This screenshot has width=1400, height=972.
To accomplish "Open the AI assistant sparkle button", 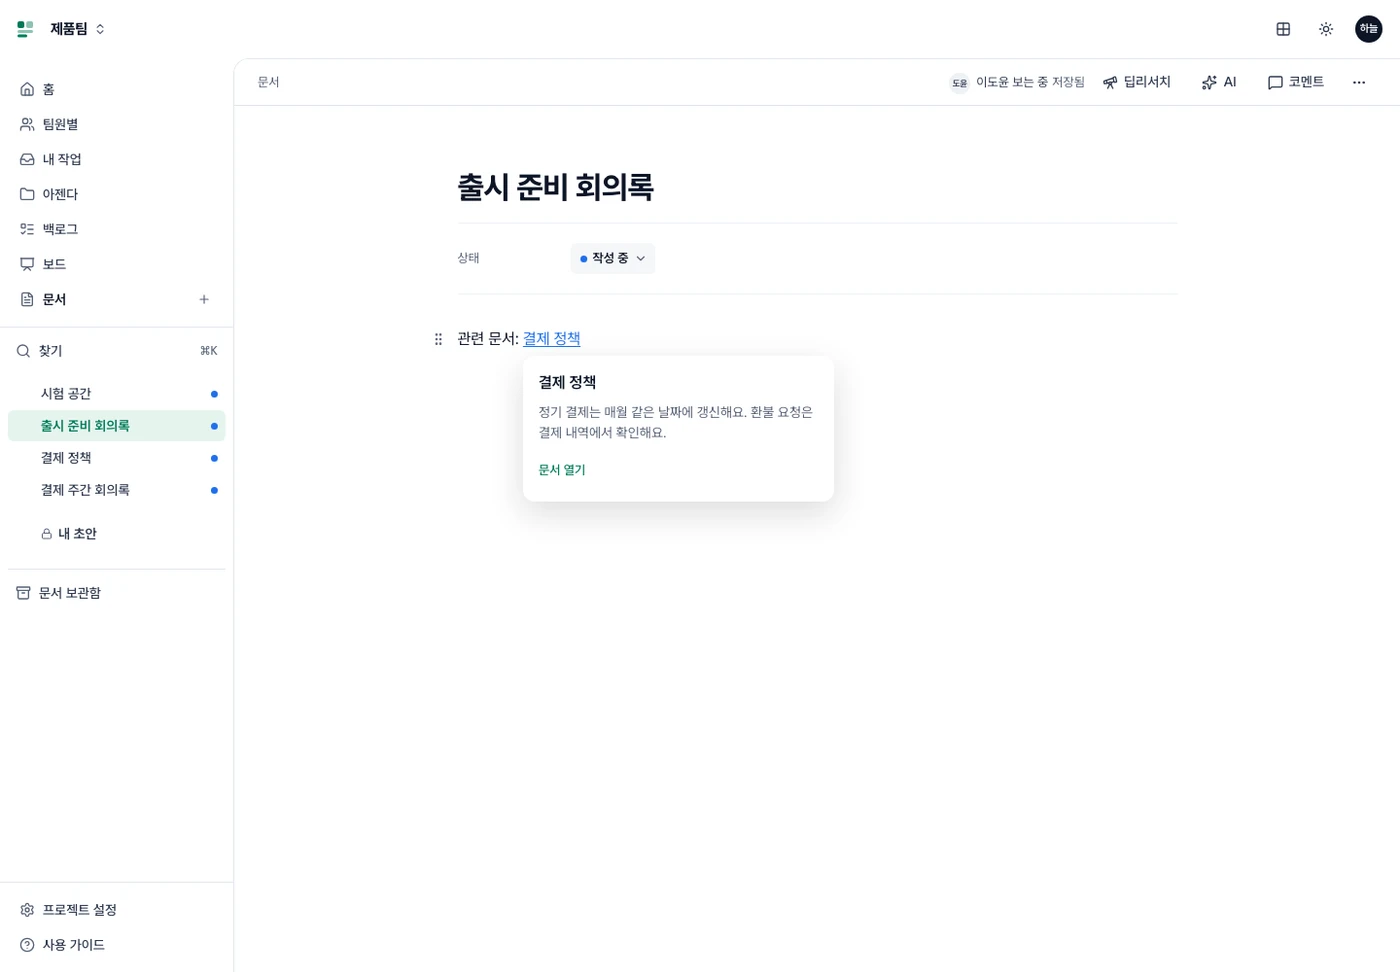I will [1219, 82].
